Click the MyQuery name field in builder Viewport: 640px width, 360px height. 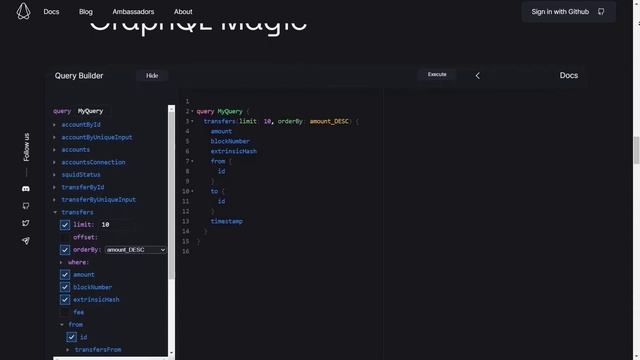pos(91,111)
